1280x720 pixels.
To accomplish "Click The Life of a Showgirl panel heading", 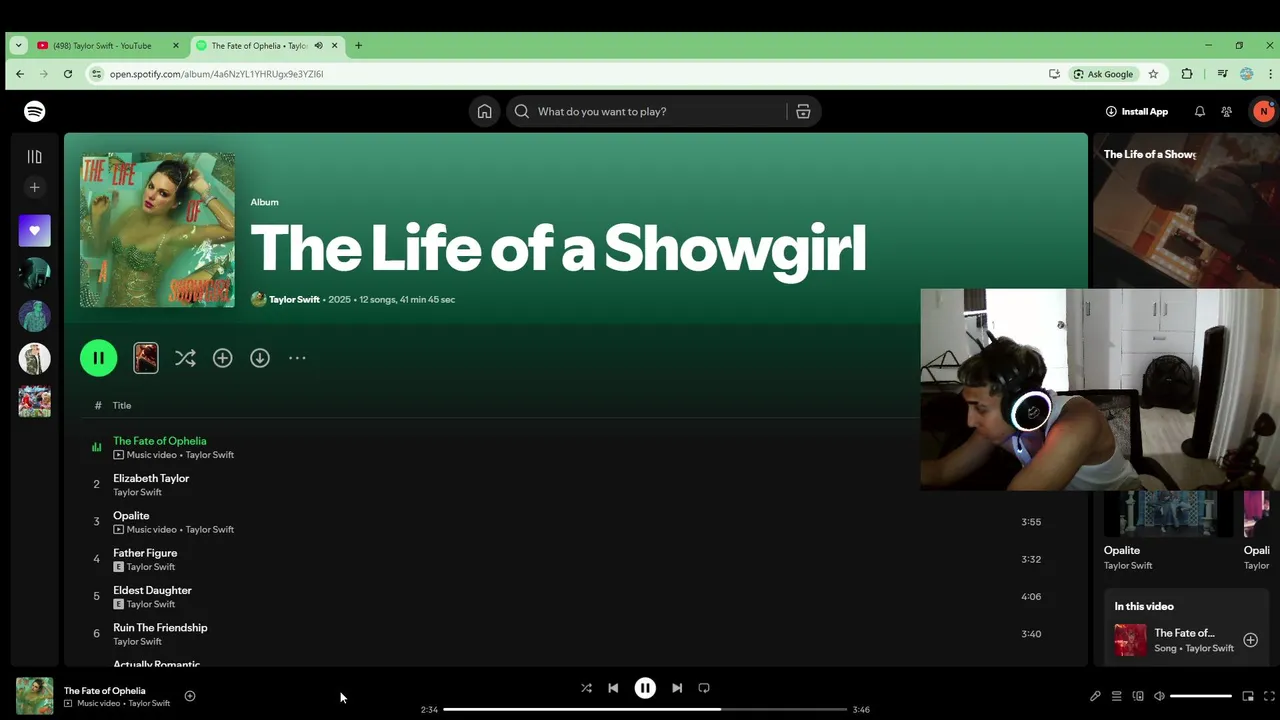I will click(1150, 154).
